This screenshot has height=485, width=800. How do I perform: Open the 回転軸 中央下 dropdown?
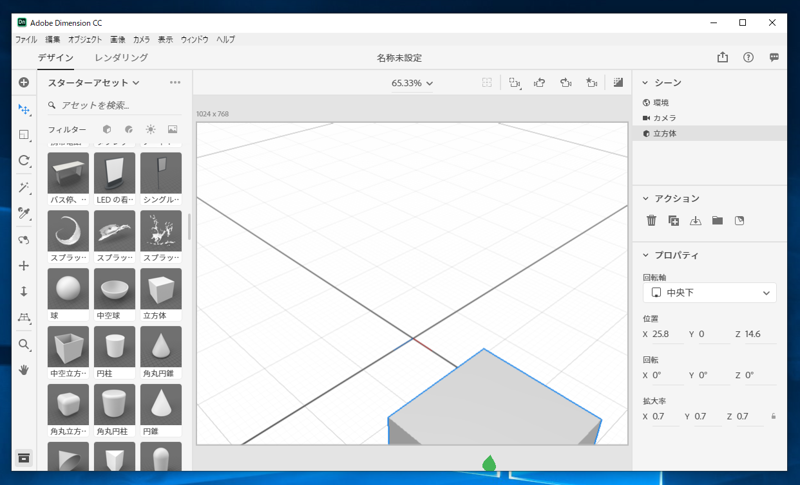click(710, 293)
